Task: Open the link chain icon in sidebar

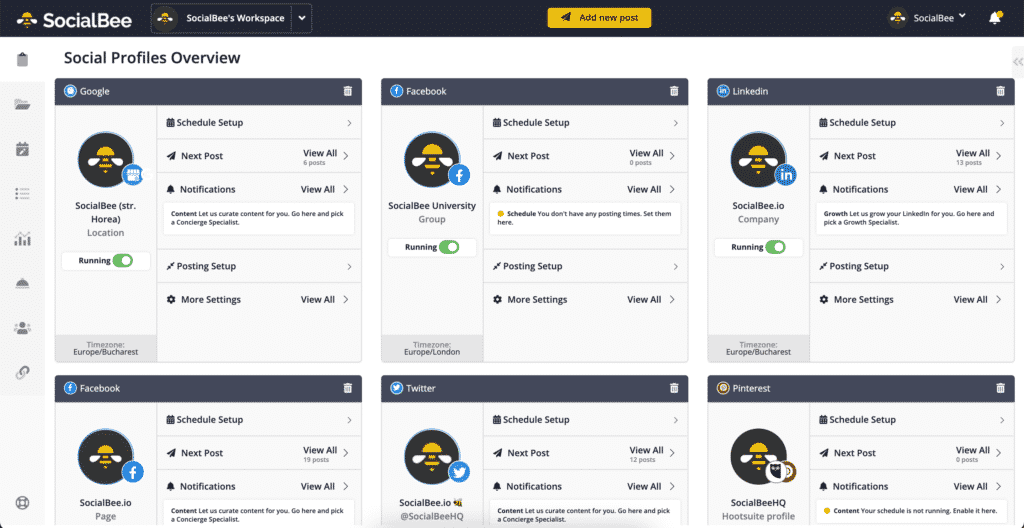Action: tap(23, 372)
